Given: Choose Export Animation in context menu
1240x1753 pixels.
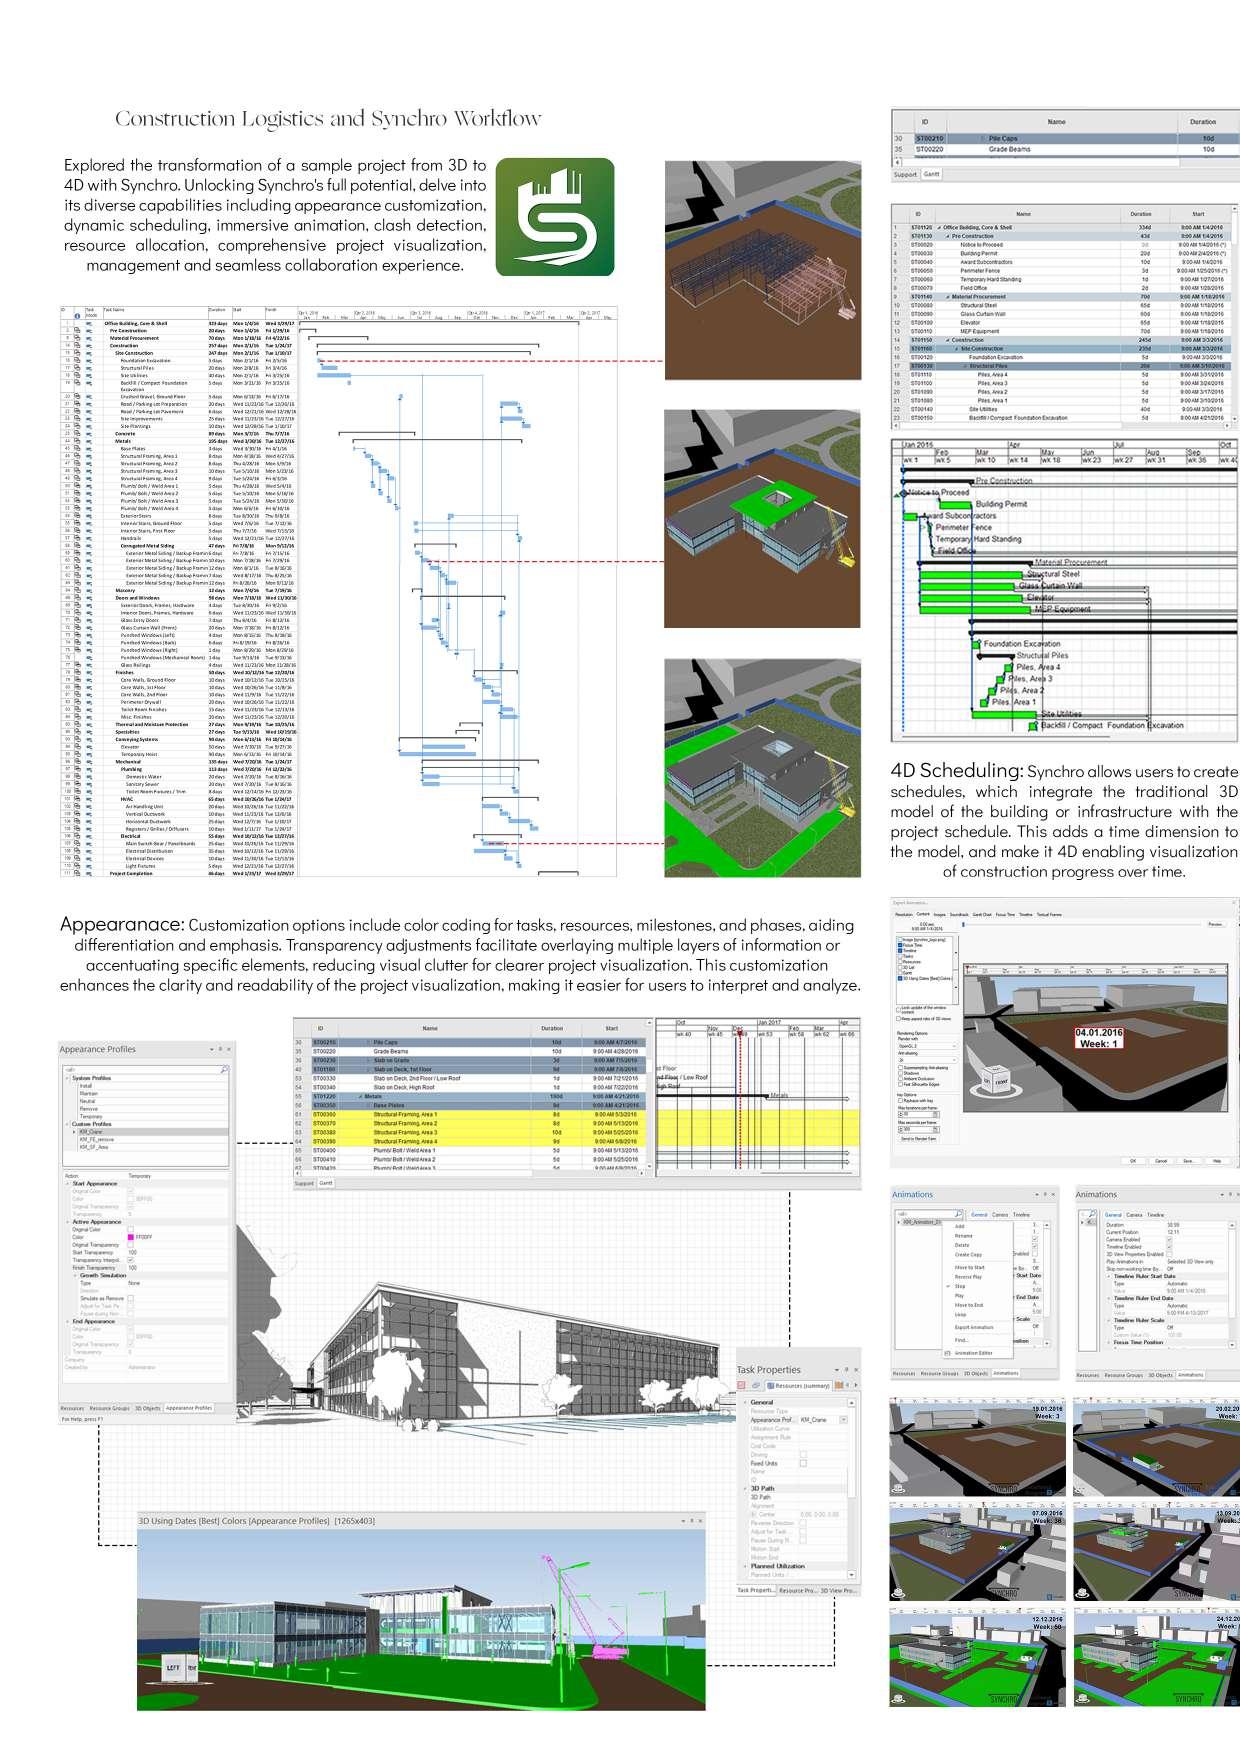Looking at the screenshot, I should 974,1327.
